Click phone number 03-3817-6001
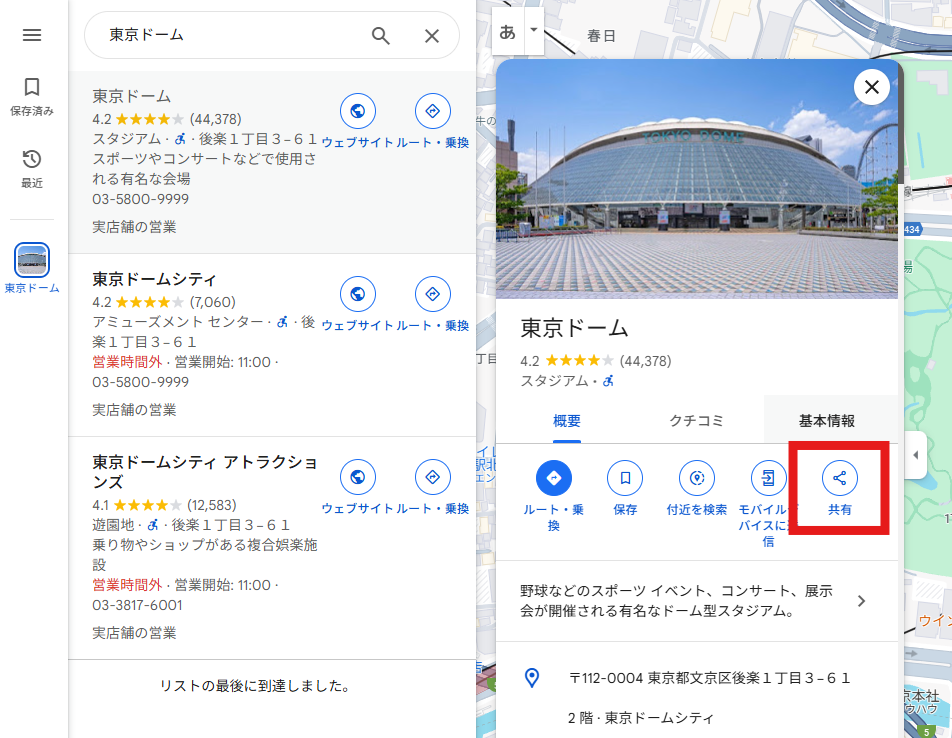 137,605
